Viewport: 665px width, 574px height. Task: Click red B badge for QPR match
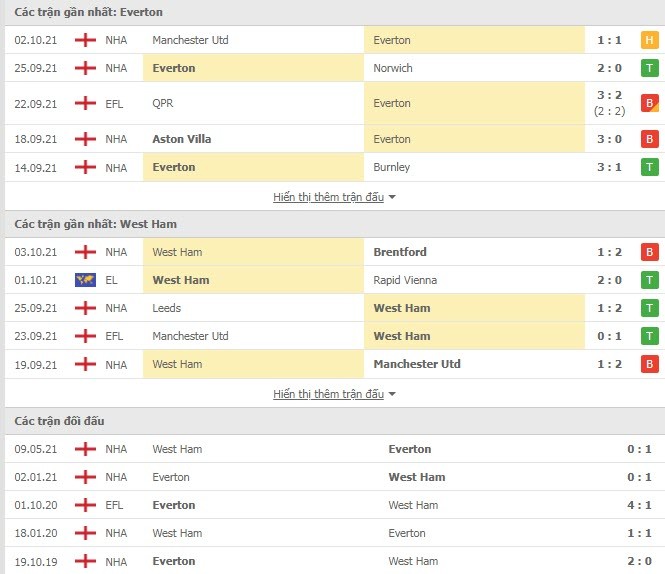point(649,103)
